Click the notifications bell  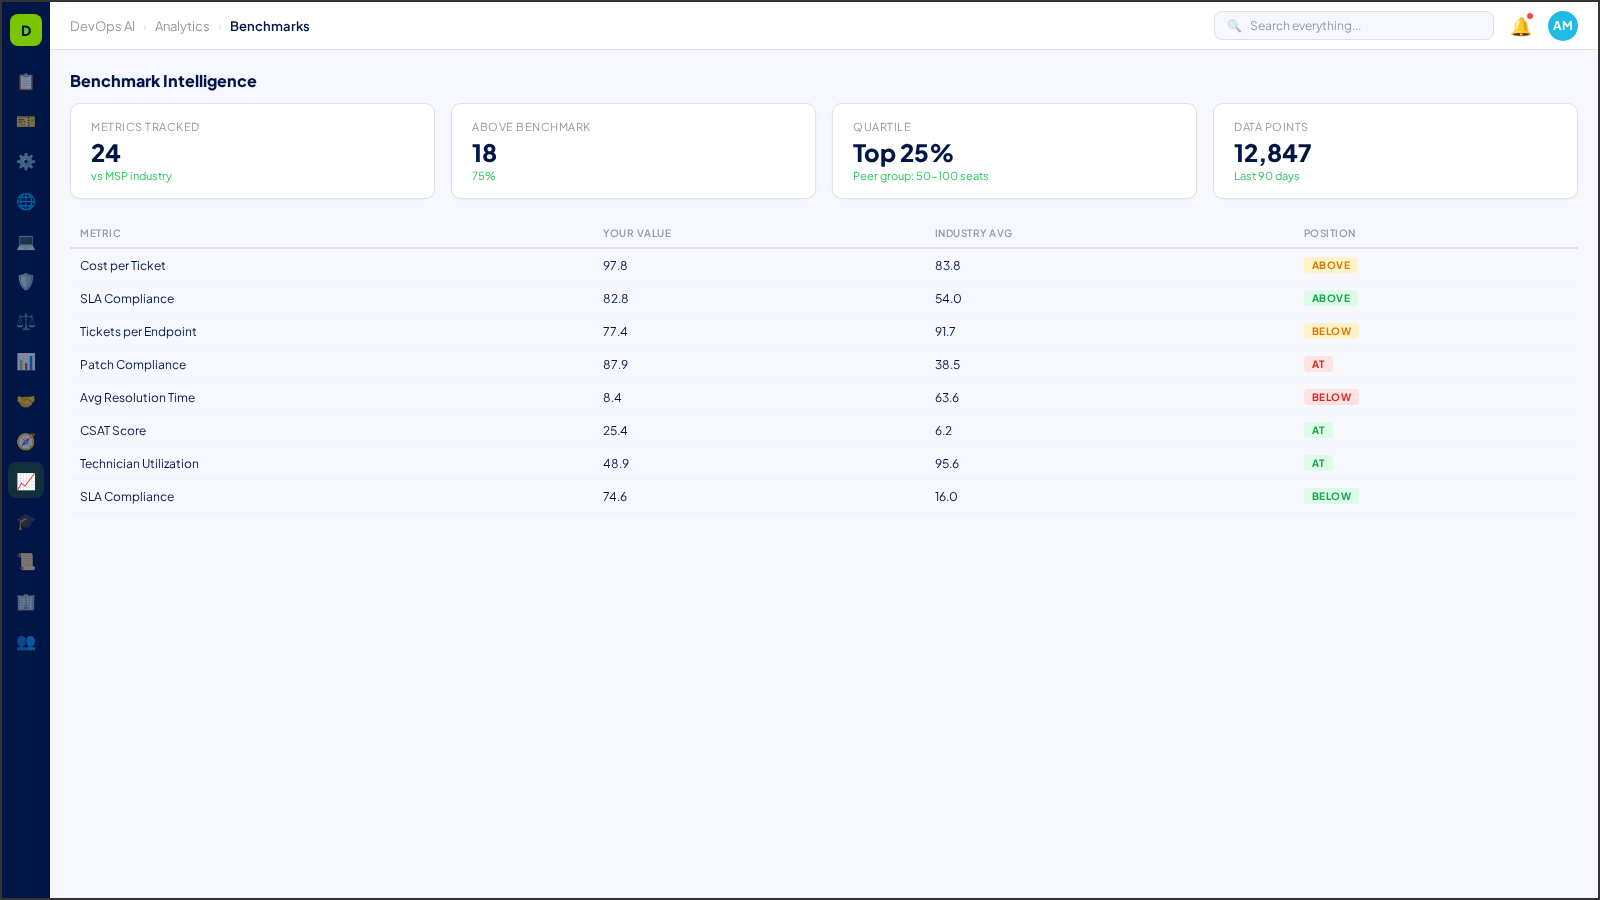coord(1519,27)
